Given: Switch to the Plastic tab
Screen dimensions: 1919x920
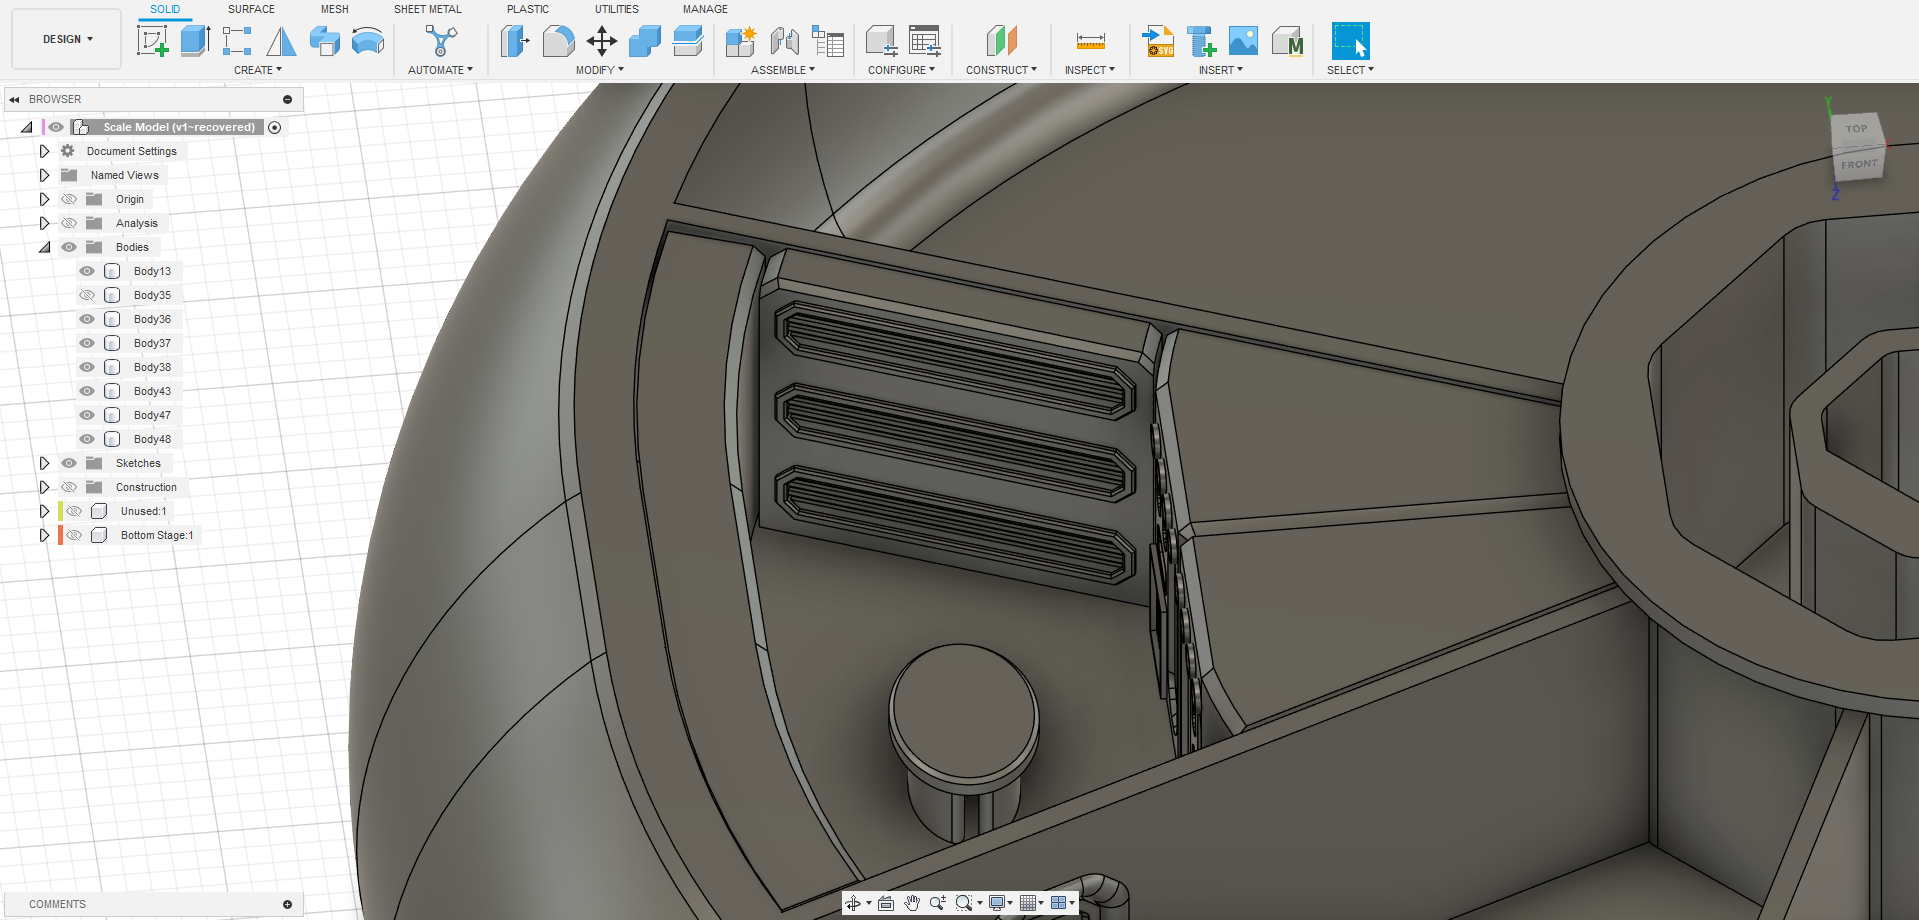Looking at the screenshot, I should click(x=528, y=9).
